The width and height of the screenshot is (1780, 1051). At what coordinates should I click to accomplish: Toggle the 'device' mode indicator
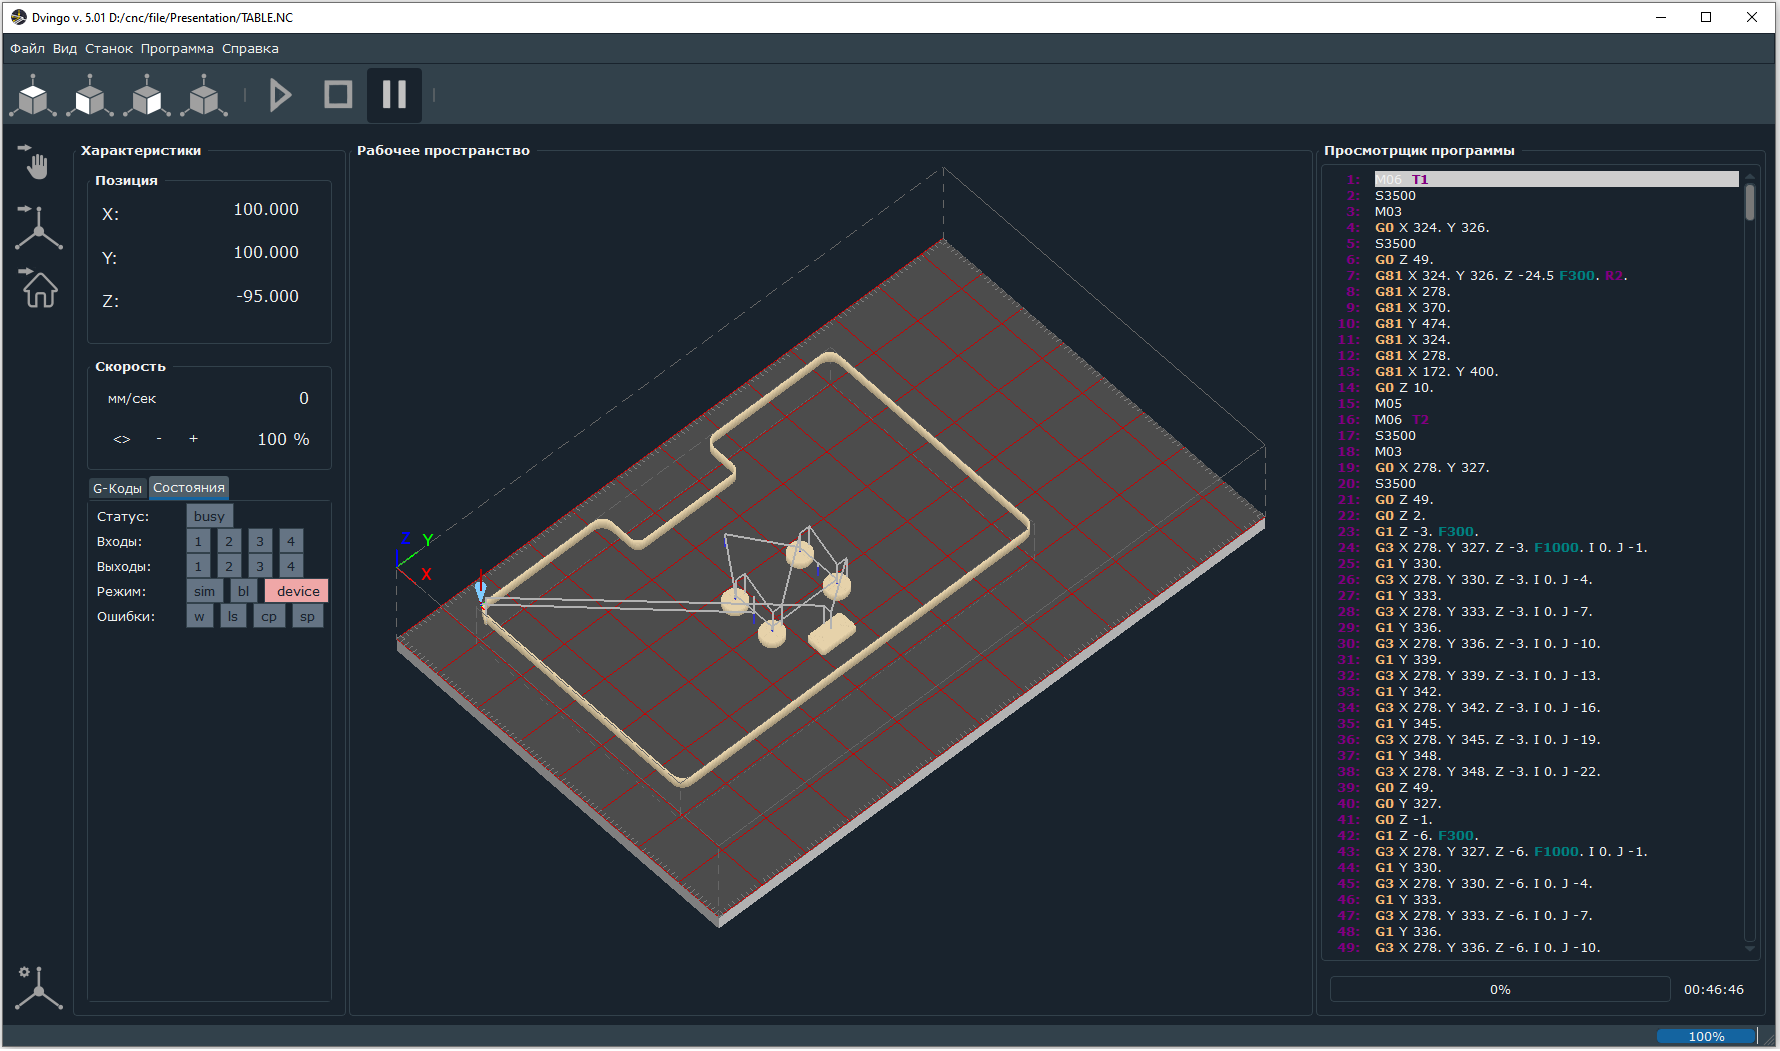(298, 591)
